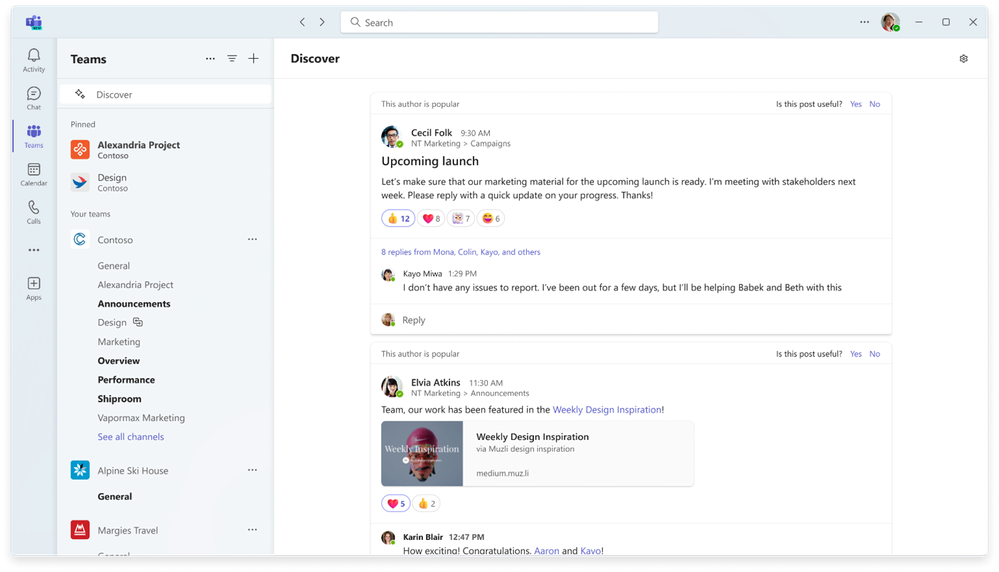Click Karin Blair's name in reply

coord(423,537)
